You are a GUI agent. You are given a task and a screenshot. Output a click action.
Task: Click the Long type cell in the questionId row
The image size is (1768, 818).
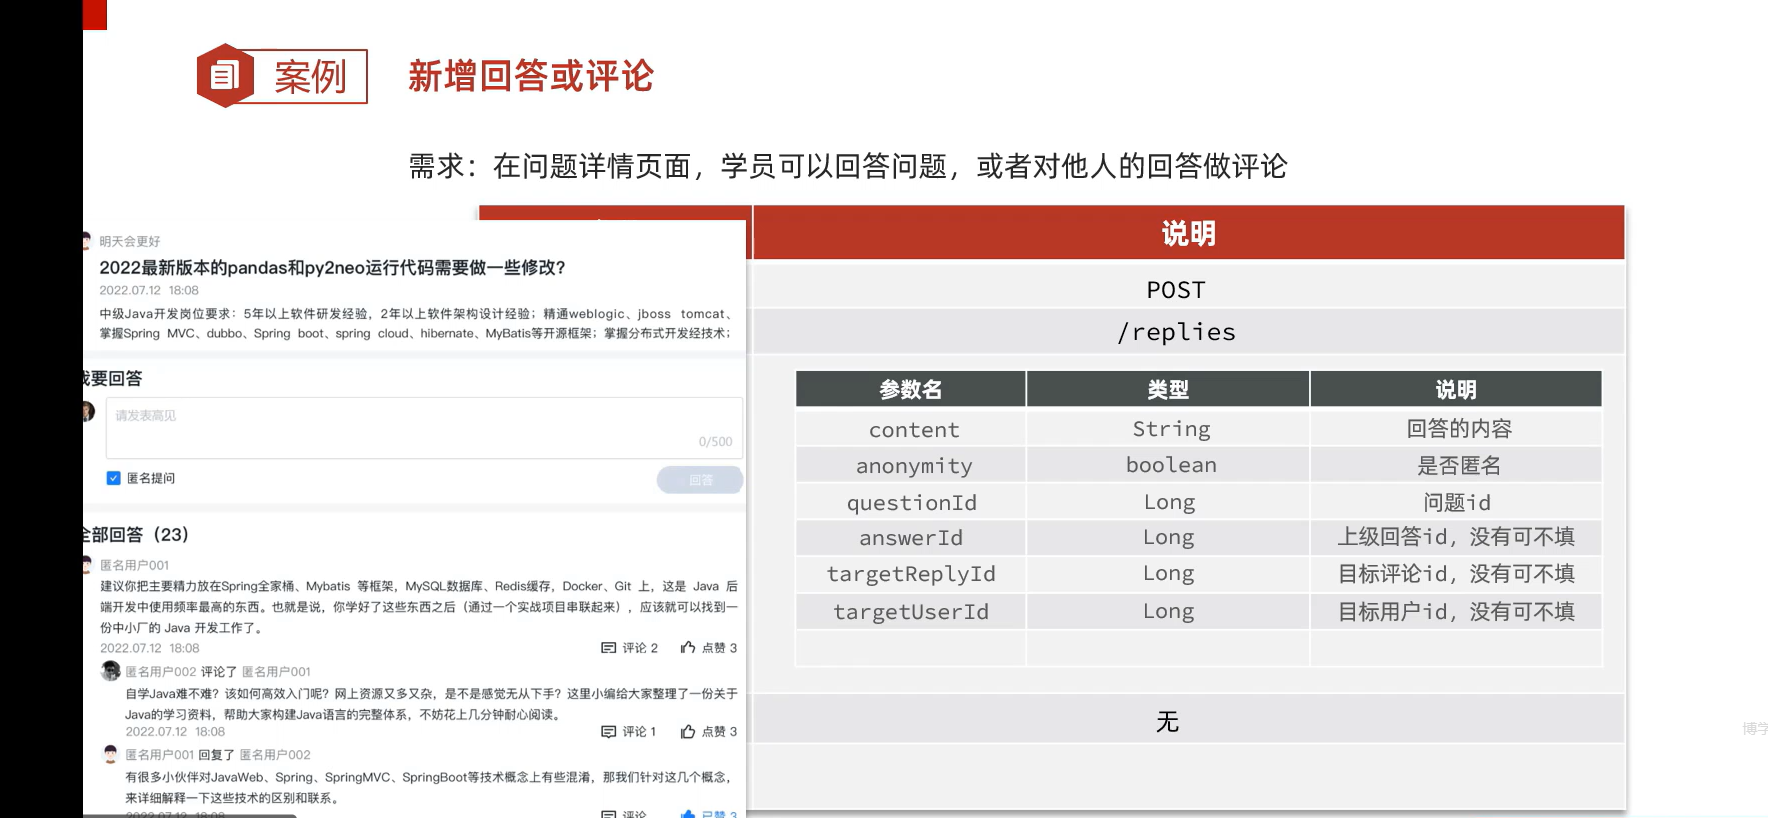coord(1168,502)
